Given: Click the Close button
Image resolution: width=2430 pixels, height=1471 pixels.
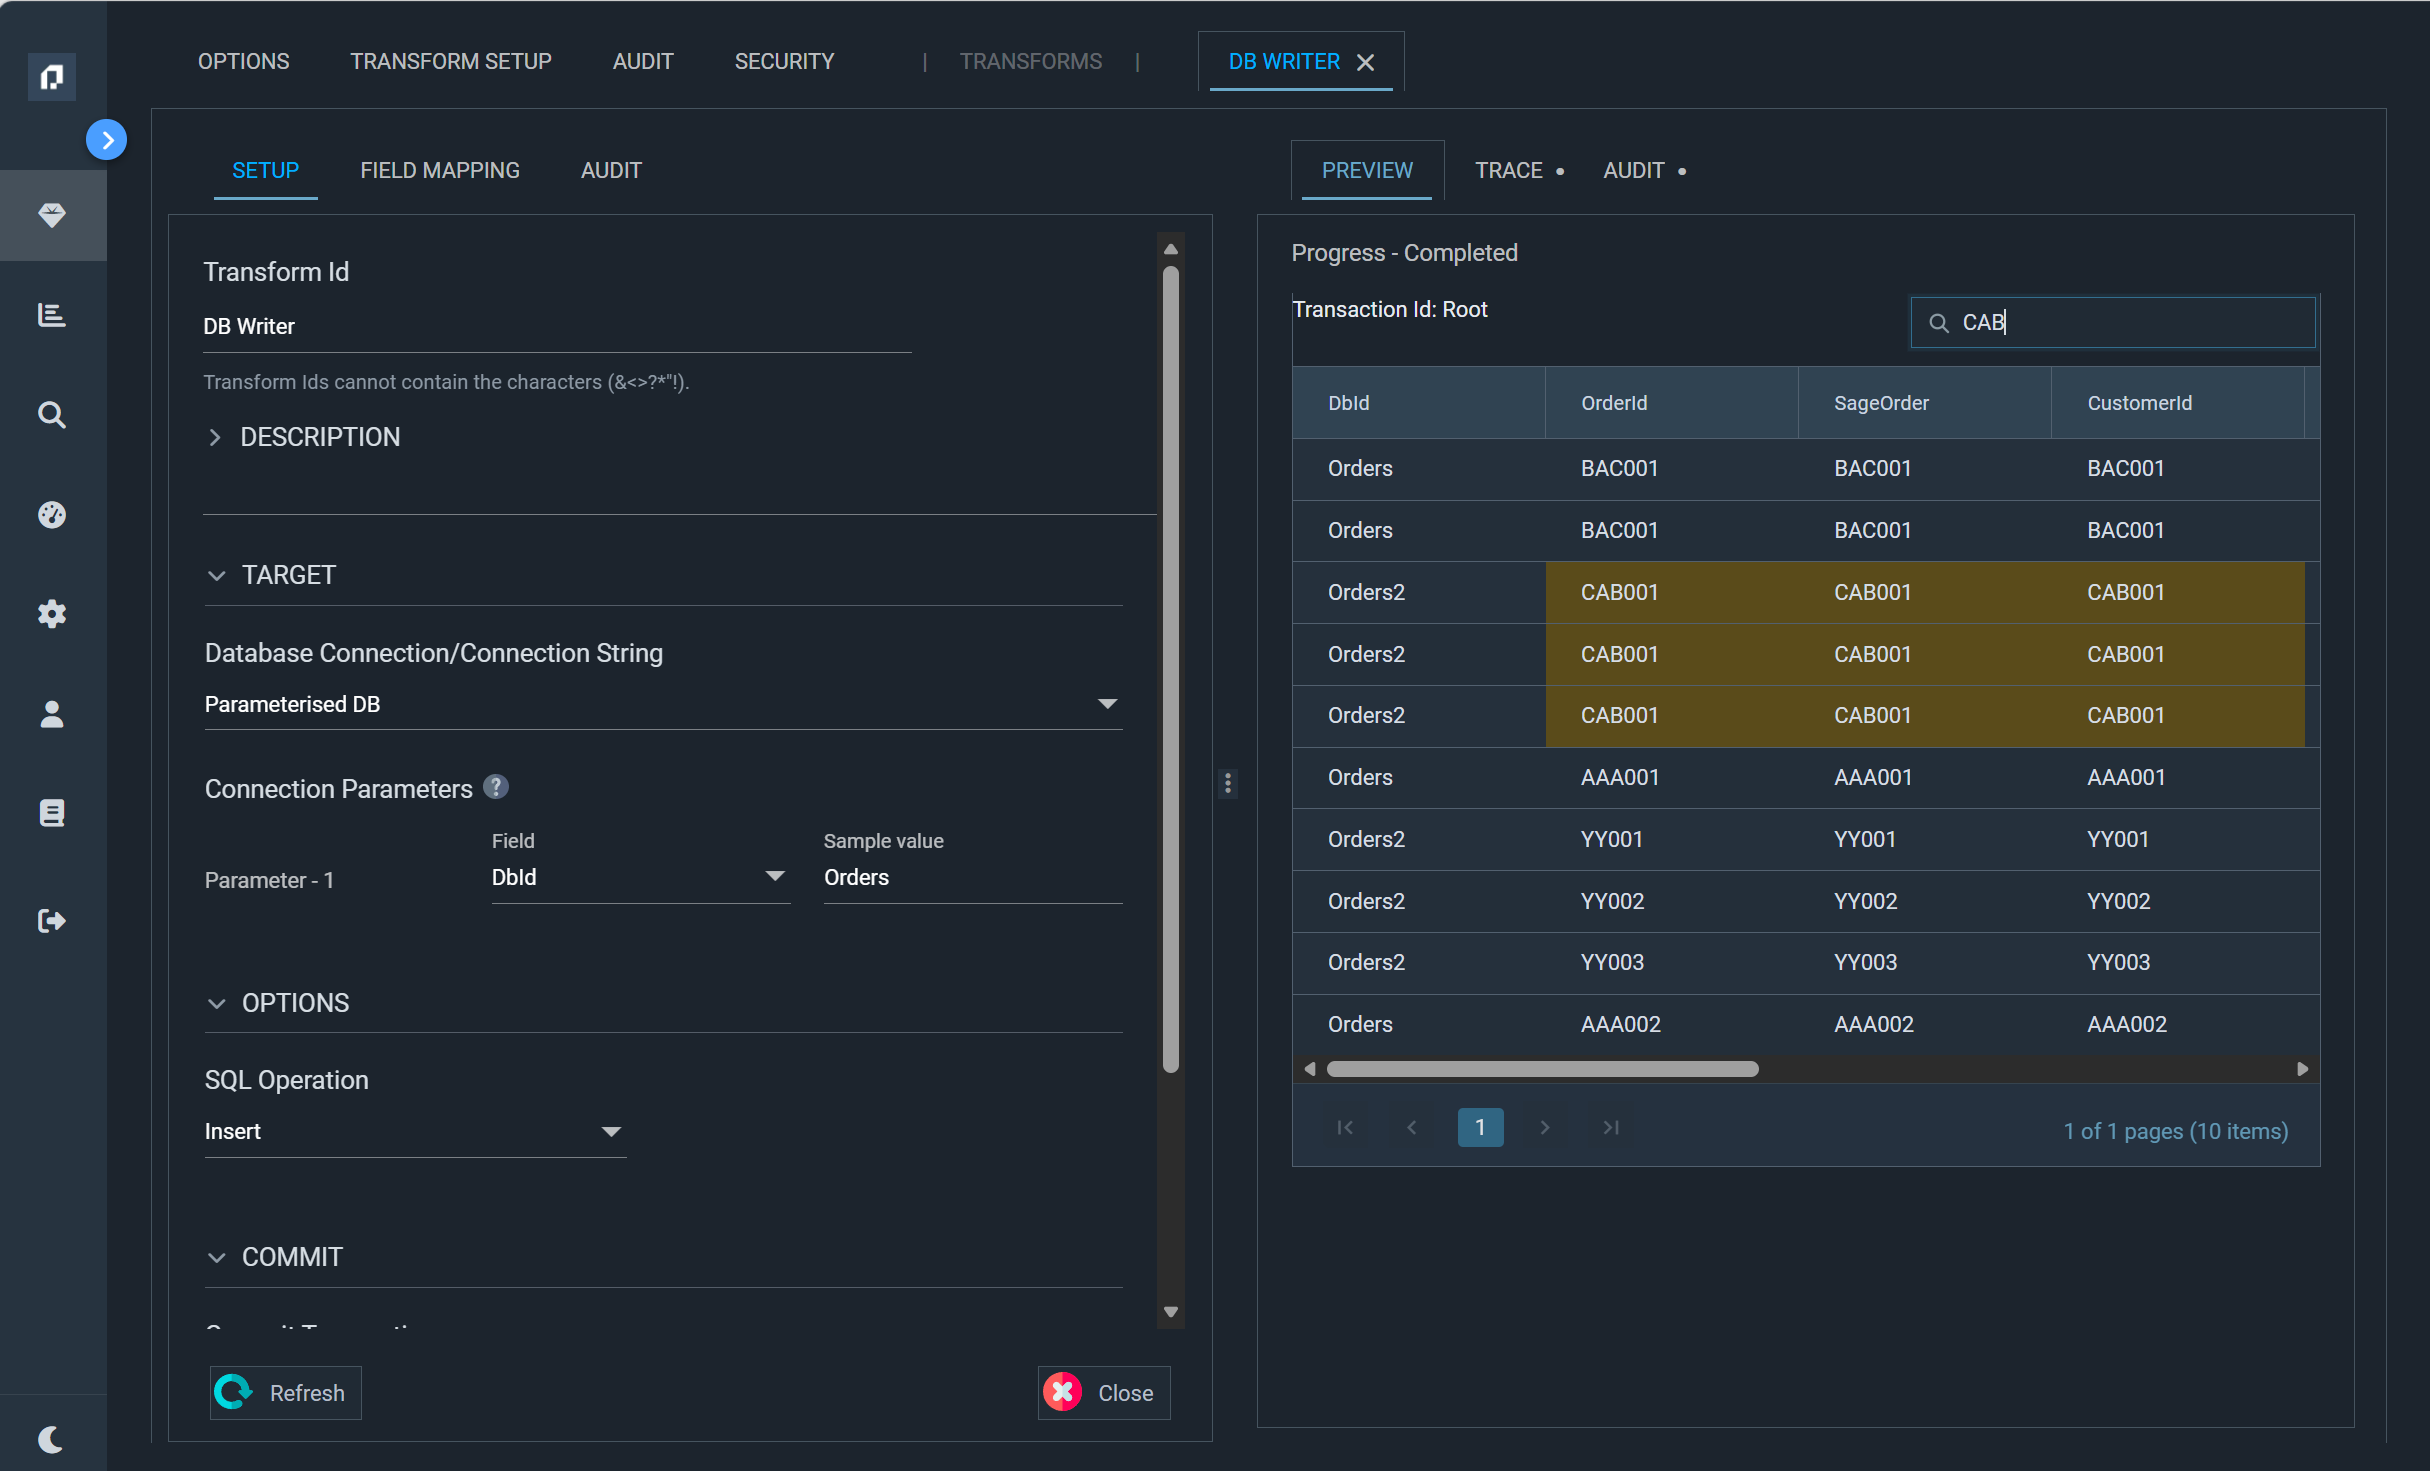Looking at the screenshot, I should tap(1104, 1393).
